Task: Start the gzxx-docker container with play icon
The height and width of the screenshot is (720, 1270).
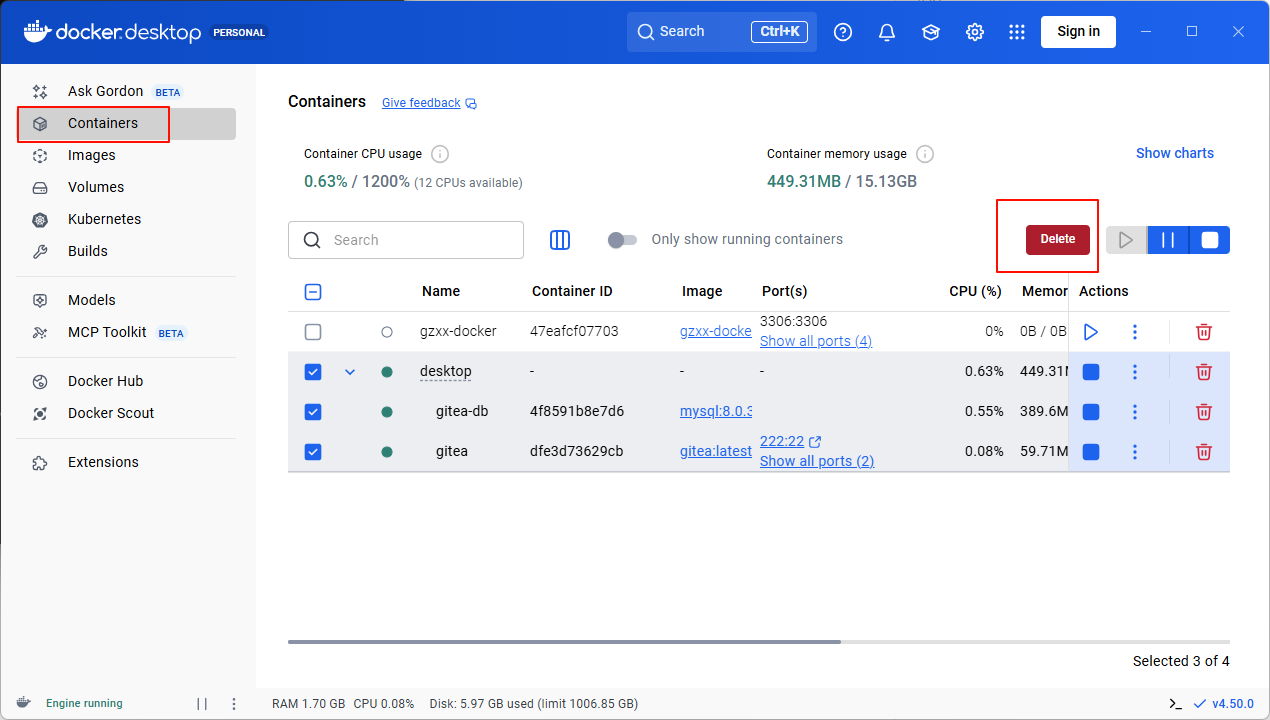Action: click(x=1091, y=331)
